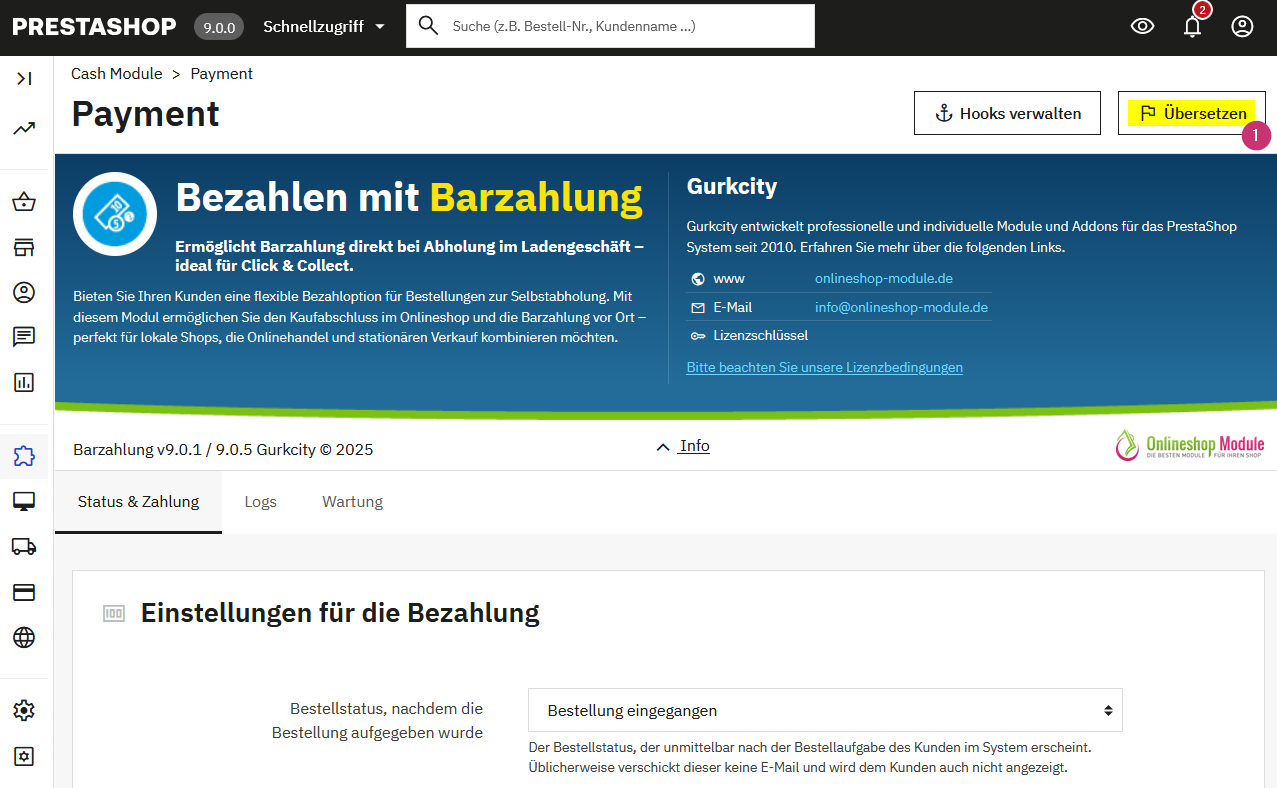Switch to the Logs tab
Viewport: 1277px width, 788px height.
coord(261,501)
